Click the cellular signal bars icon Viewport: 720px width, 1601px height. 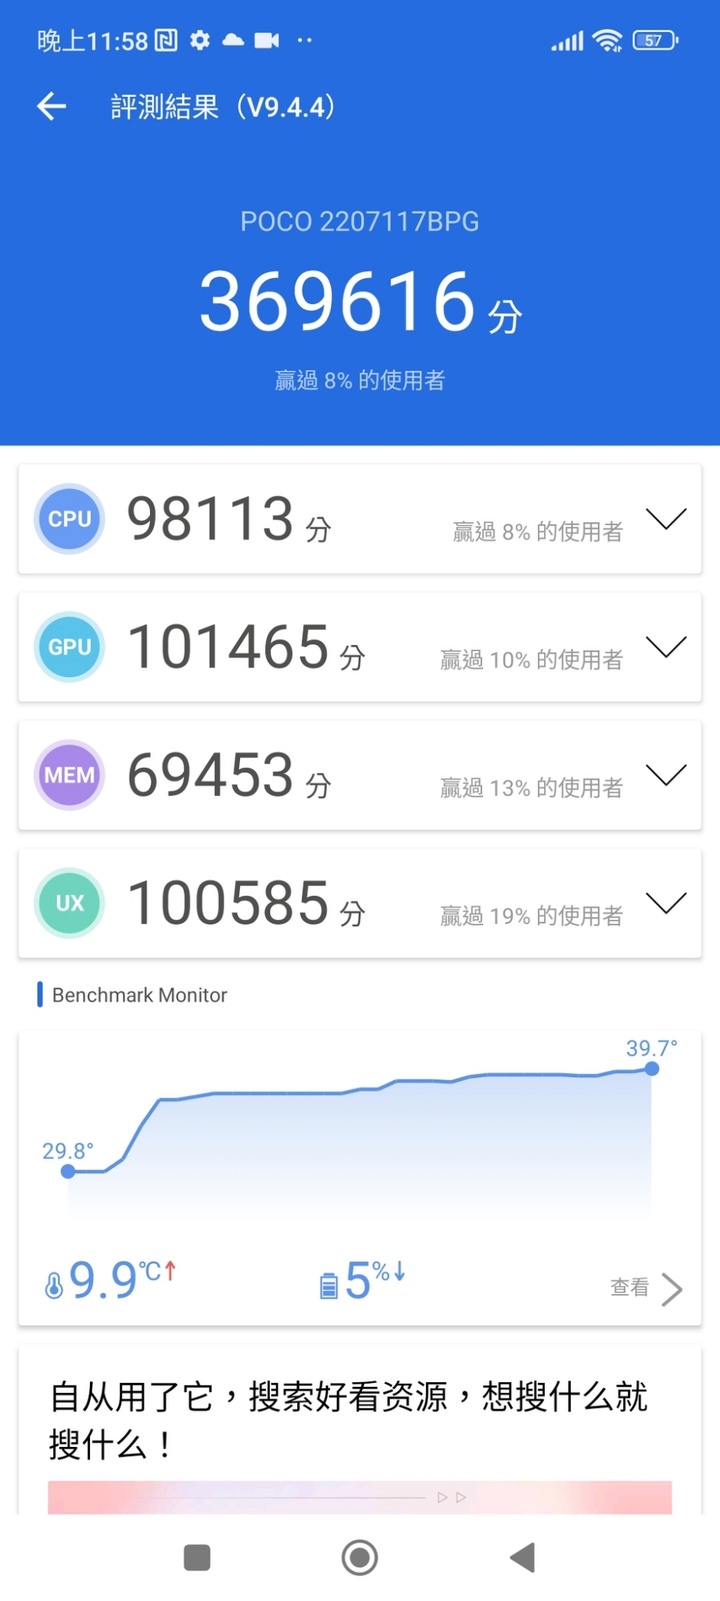567,41
